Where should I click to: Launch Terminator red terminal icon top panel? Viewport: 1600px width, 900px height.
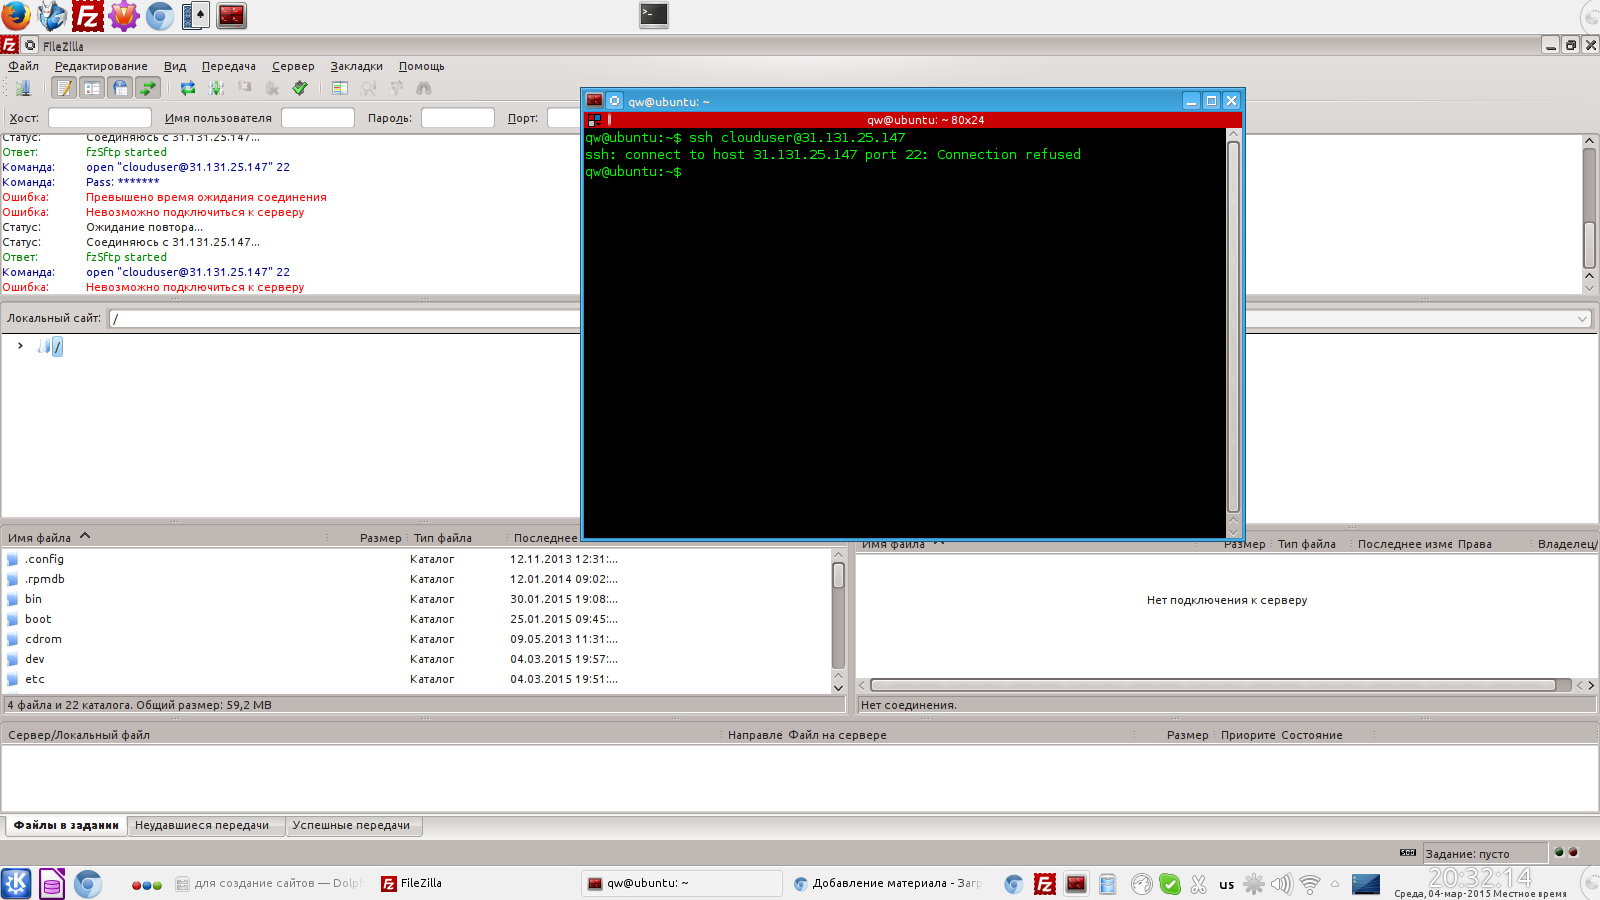coord(231,16)
